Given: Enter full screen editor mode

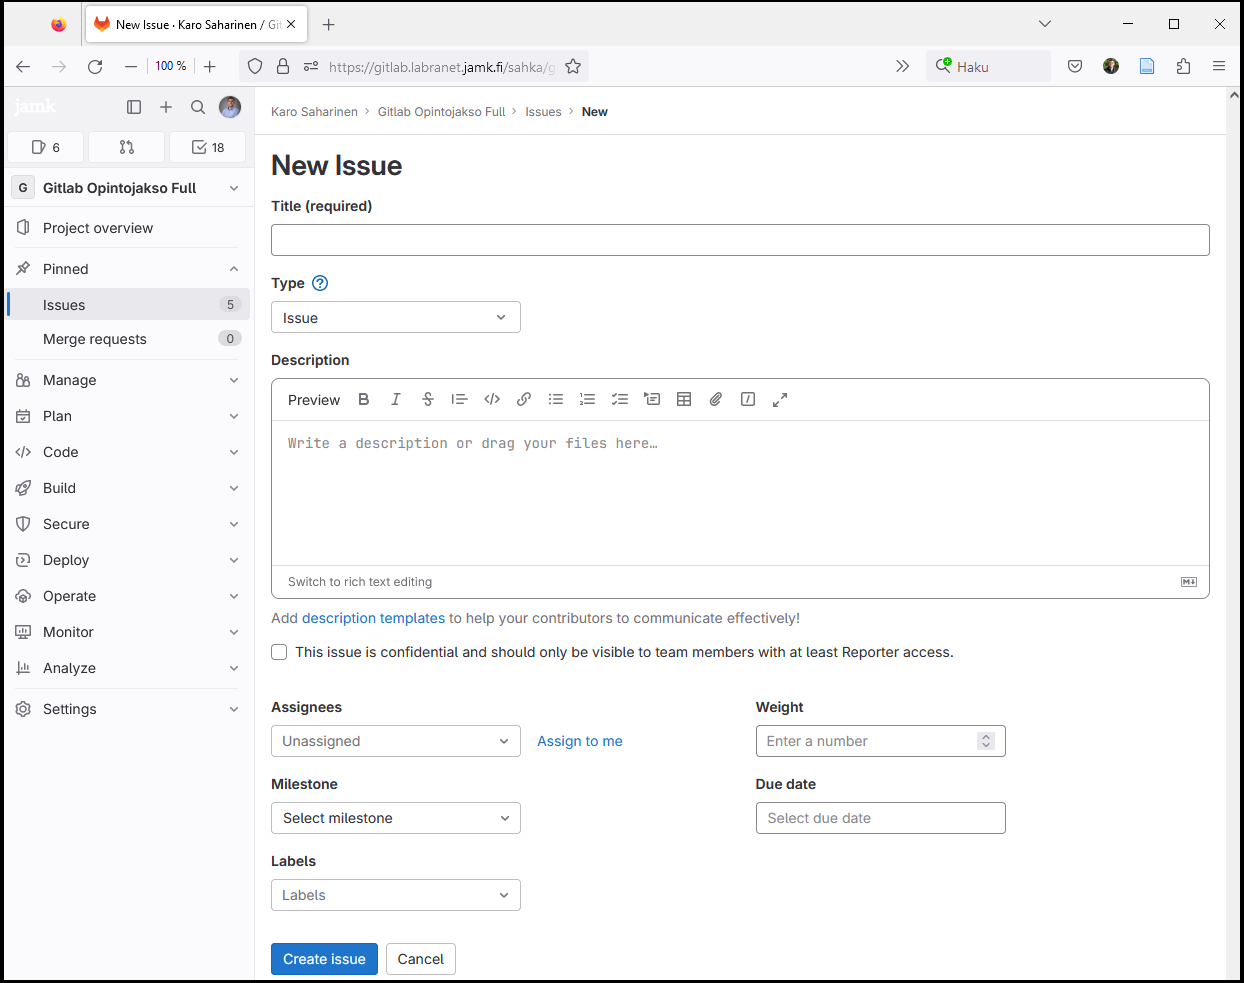Looking at the screenshot, I should [x=780, y=399].
